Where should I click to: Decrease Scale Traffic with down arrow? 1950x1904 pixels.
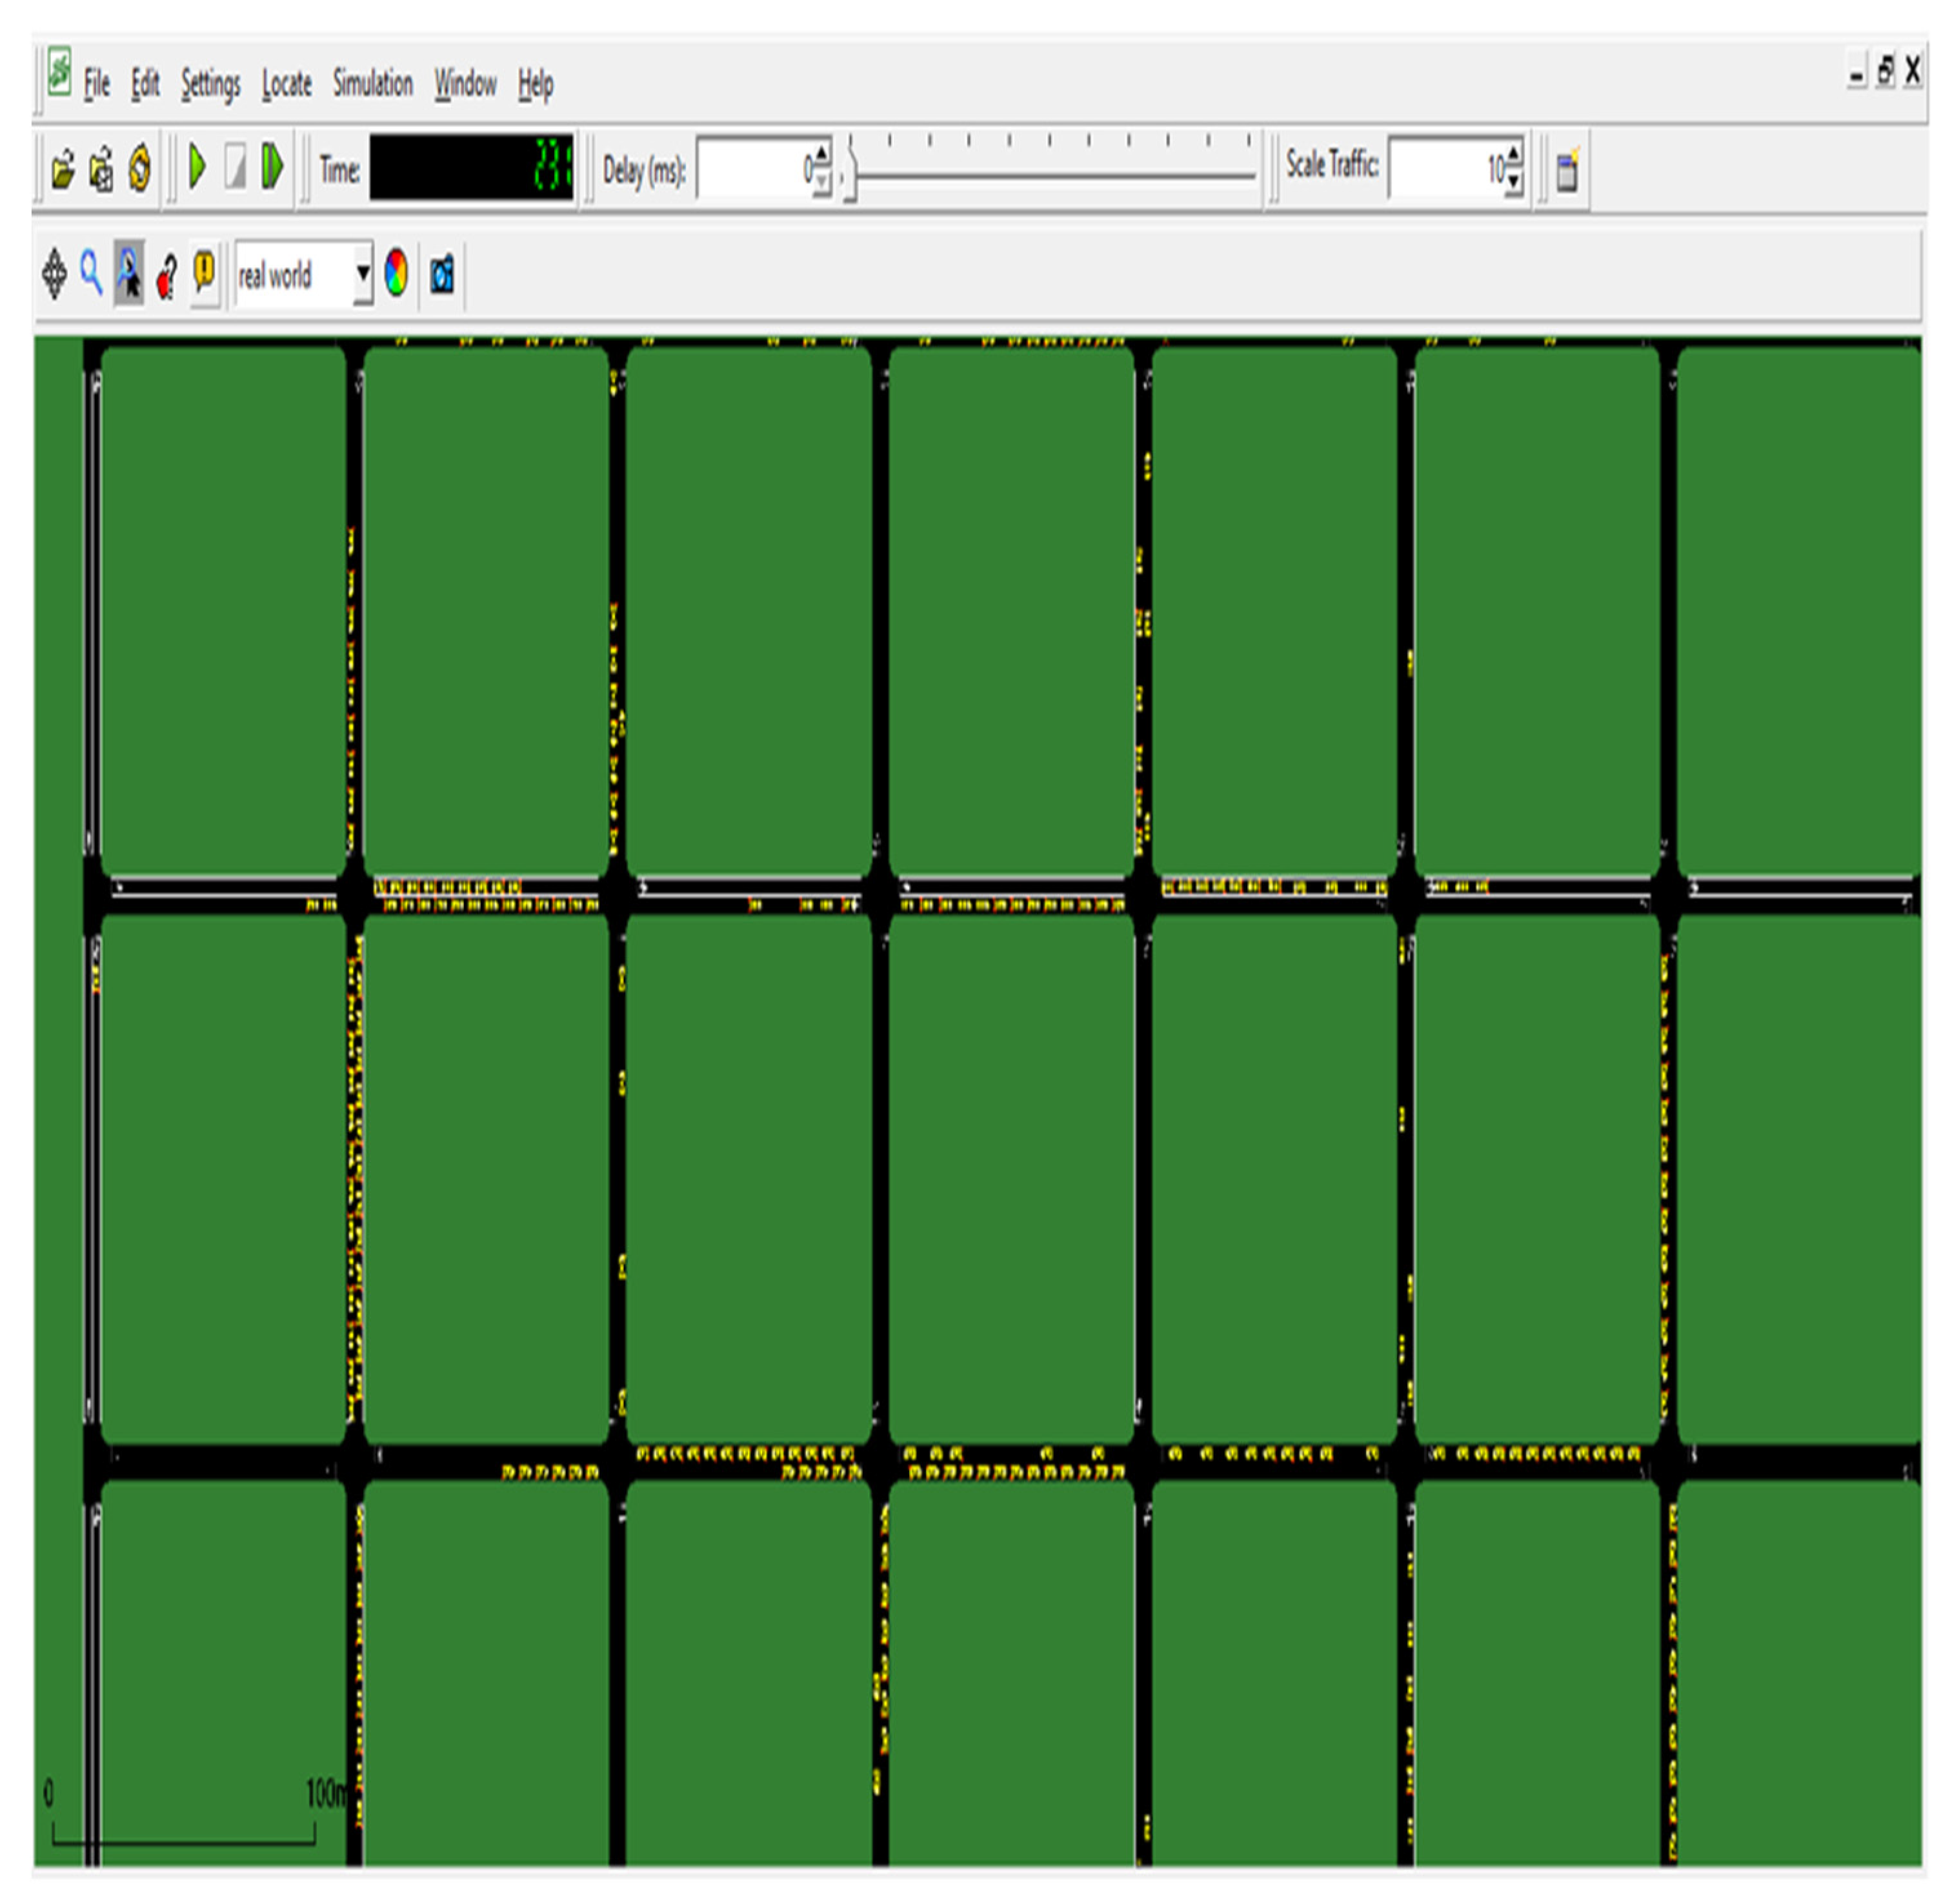pyautogui.click(x=1513, y=181)
